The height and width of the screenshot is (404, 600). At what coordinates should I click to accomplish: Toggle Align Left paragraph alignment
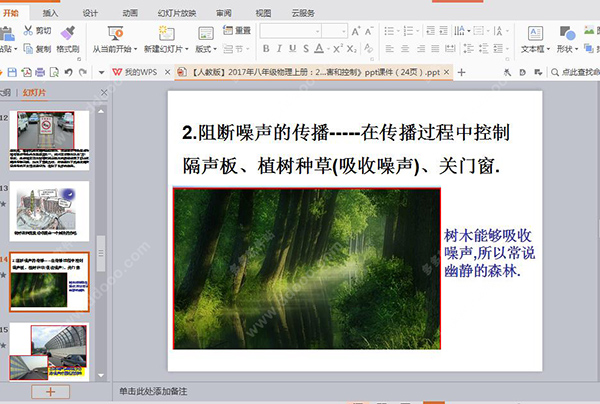click(390, 49)
